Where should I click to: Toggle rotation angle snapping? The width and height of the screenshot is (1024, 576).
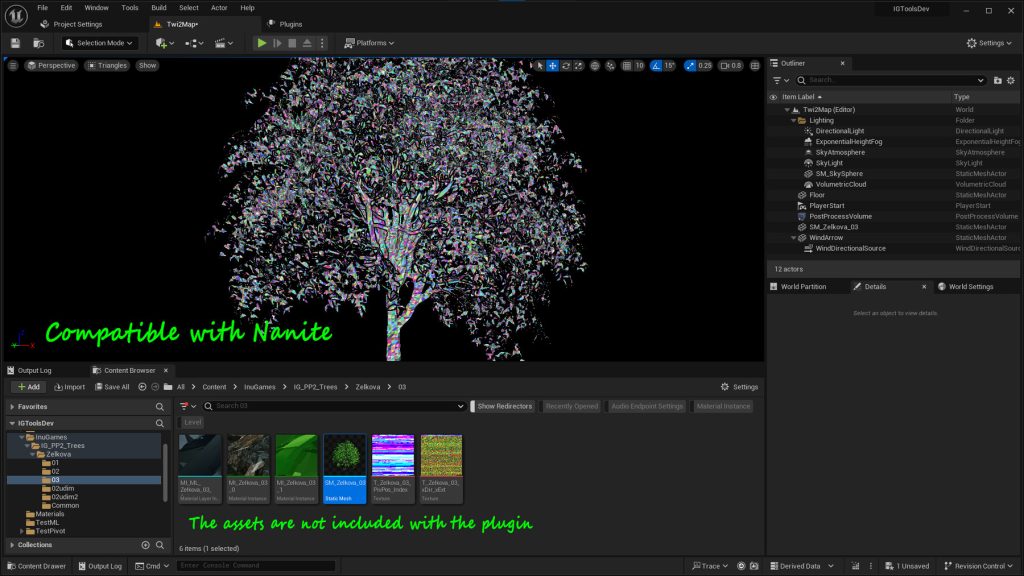(x=656, y=65)
